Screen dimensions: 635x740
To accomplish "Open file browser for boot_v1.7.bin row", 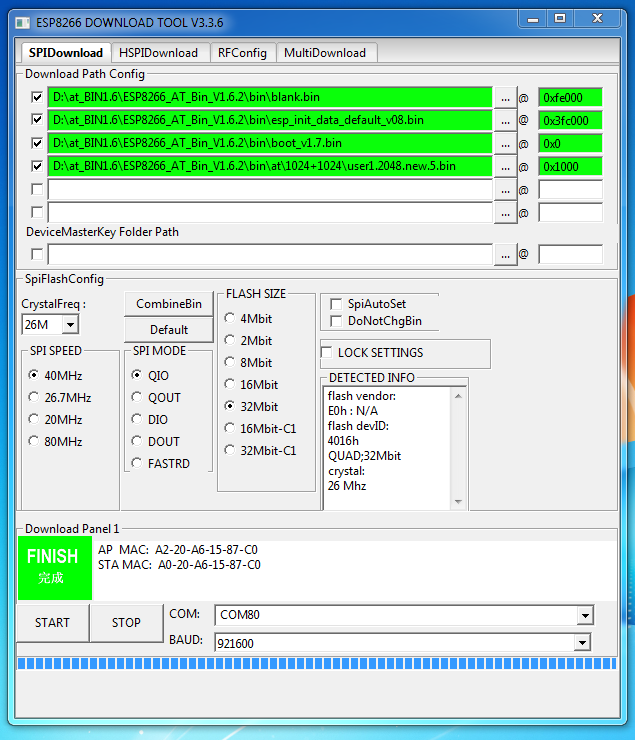I will 505,144.
